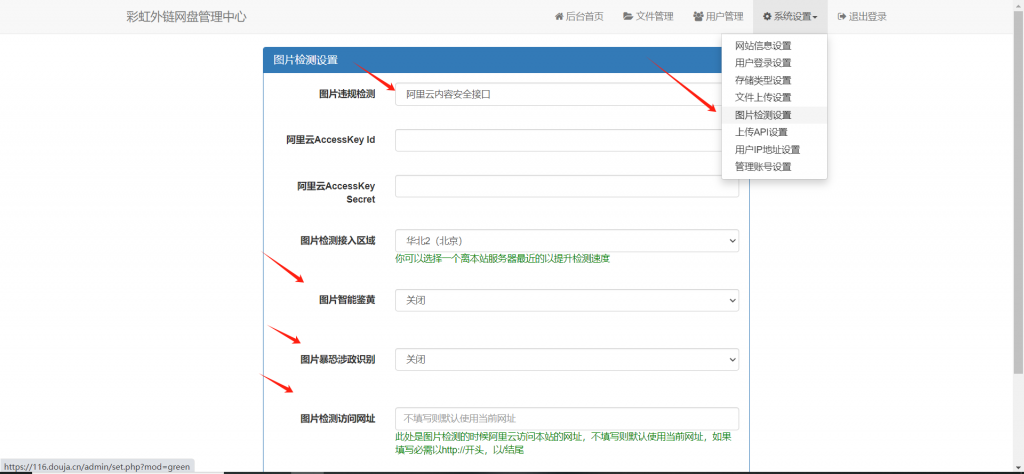Select 存储类型设置 from the menu

pyautogui.click(x=774, y=80)
